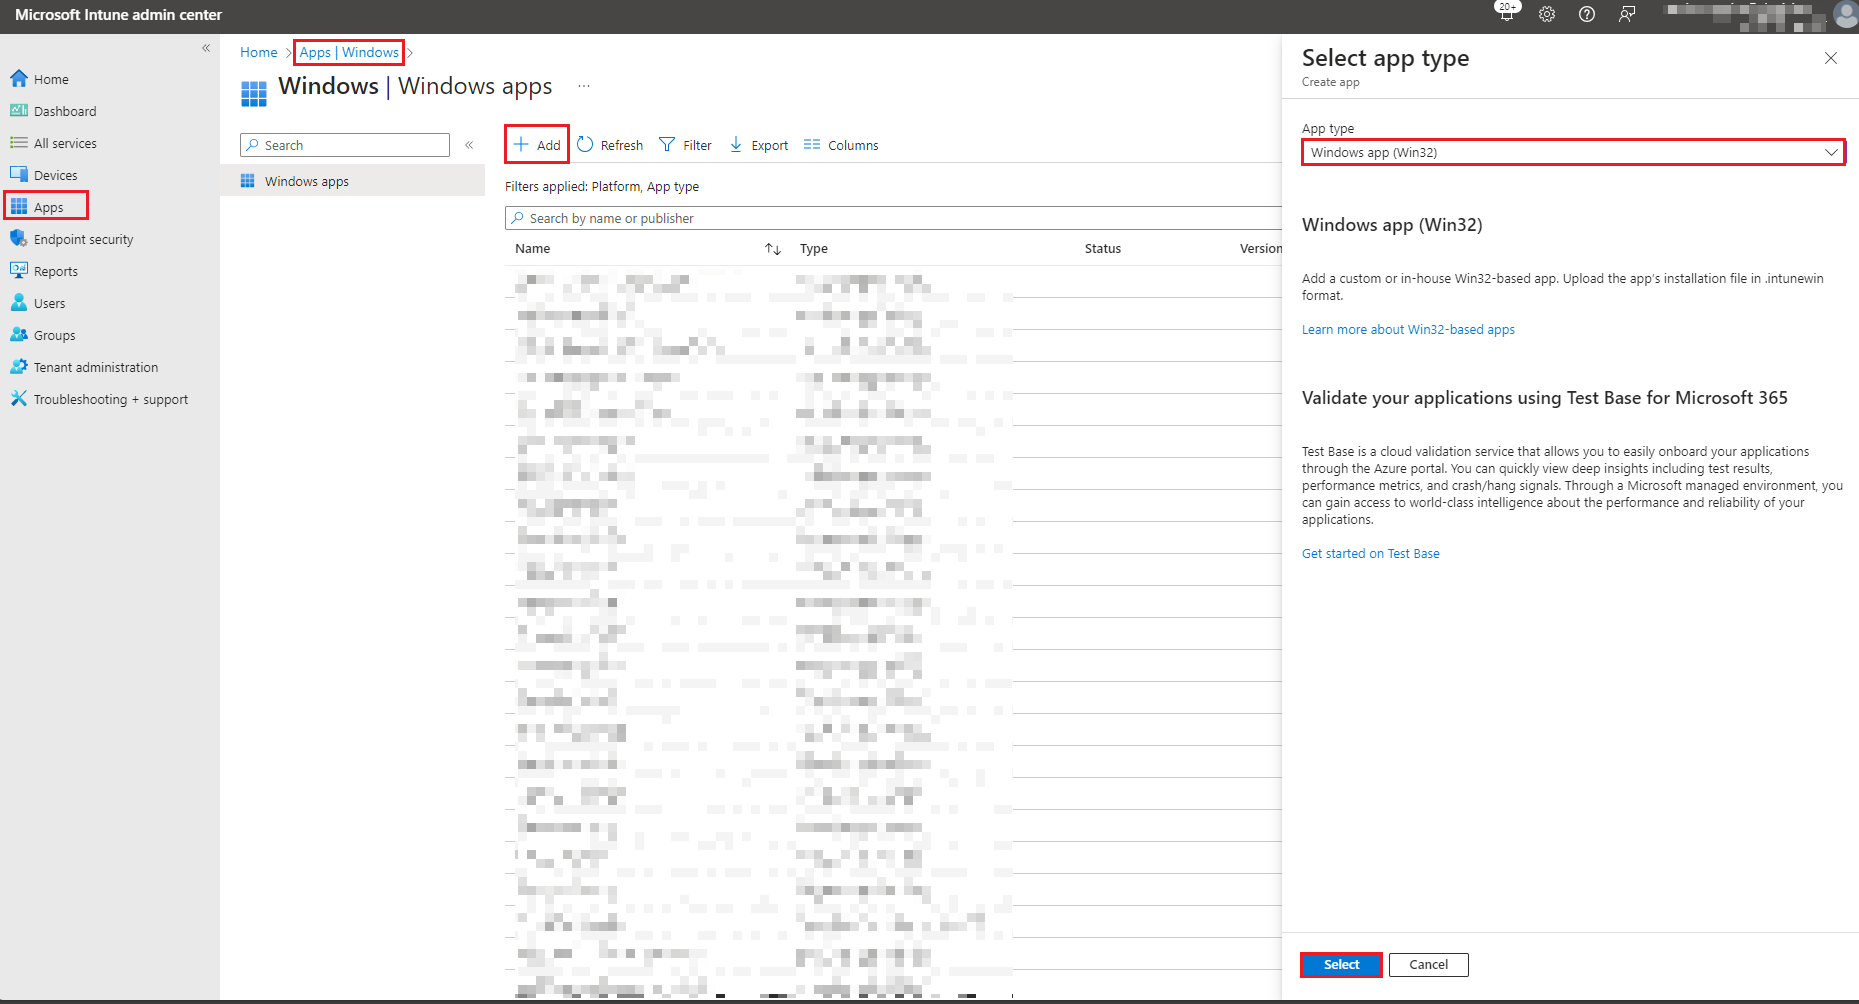Click the Status column header
The width and height of the screenshot is (1859, 1004).
click(1102, 249)
